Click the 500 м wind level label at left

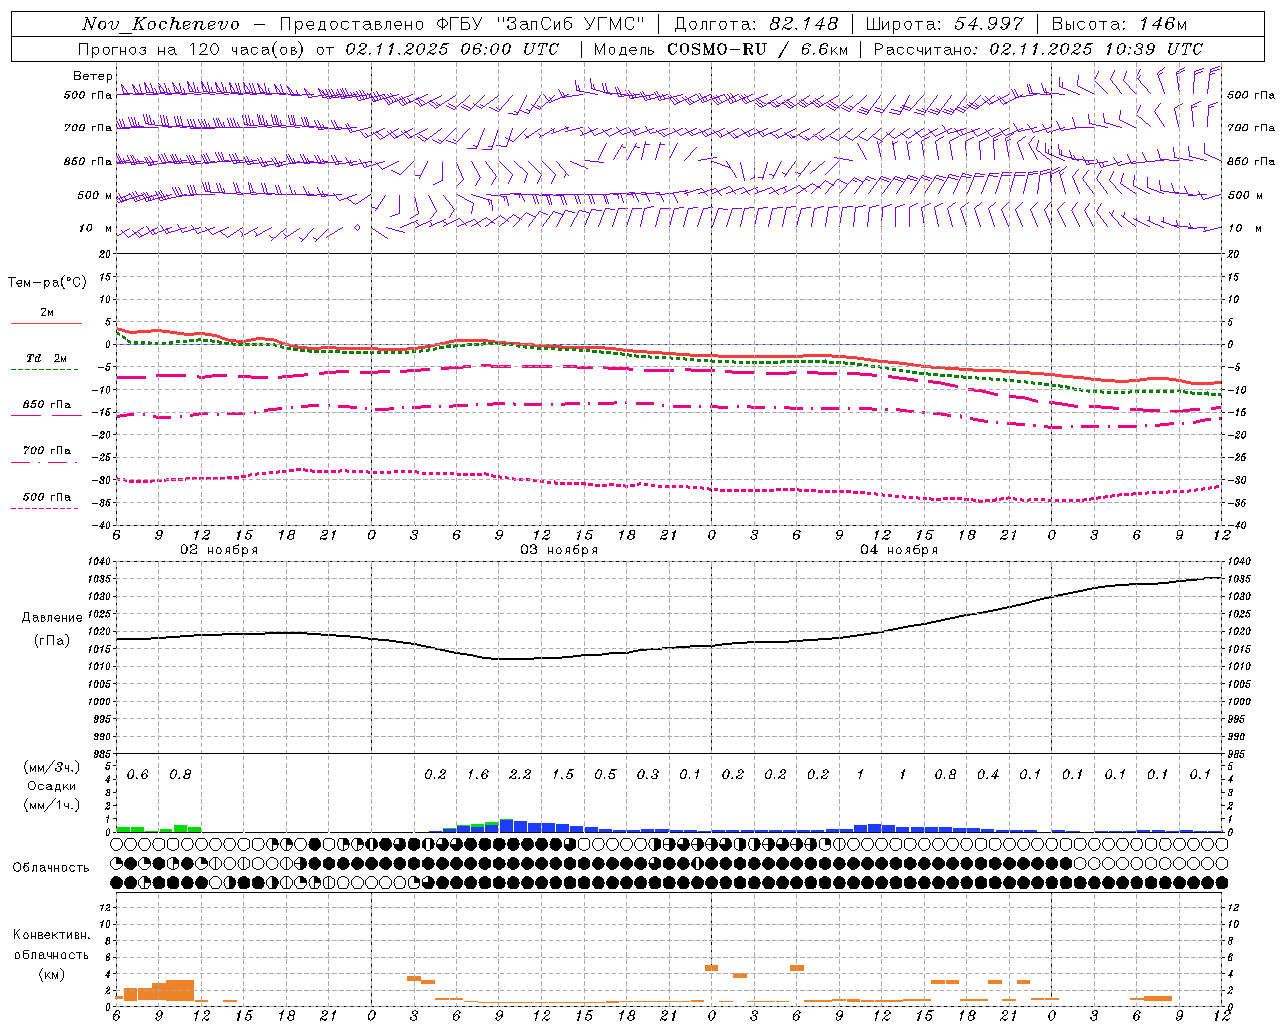click(95, 195)
